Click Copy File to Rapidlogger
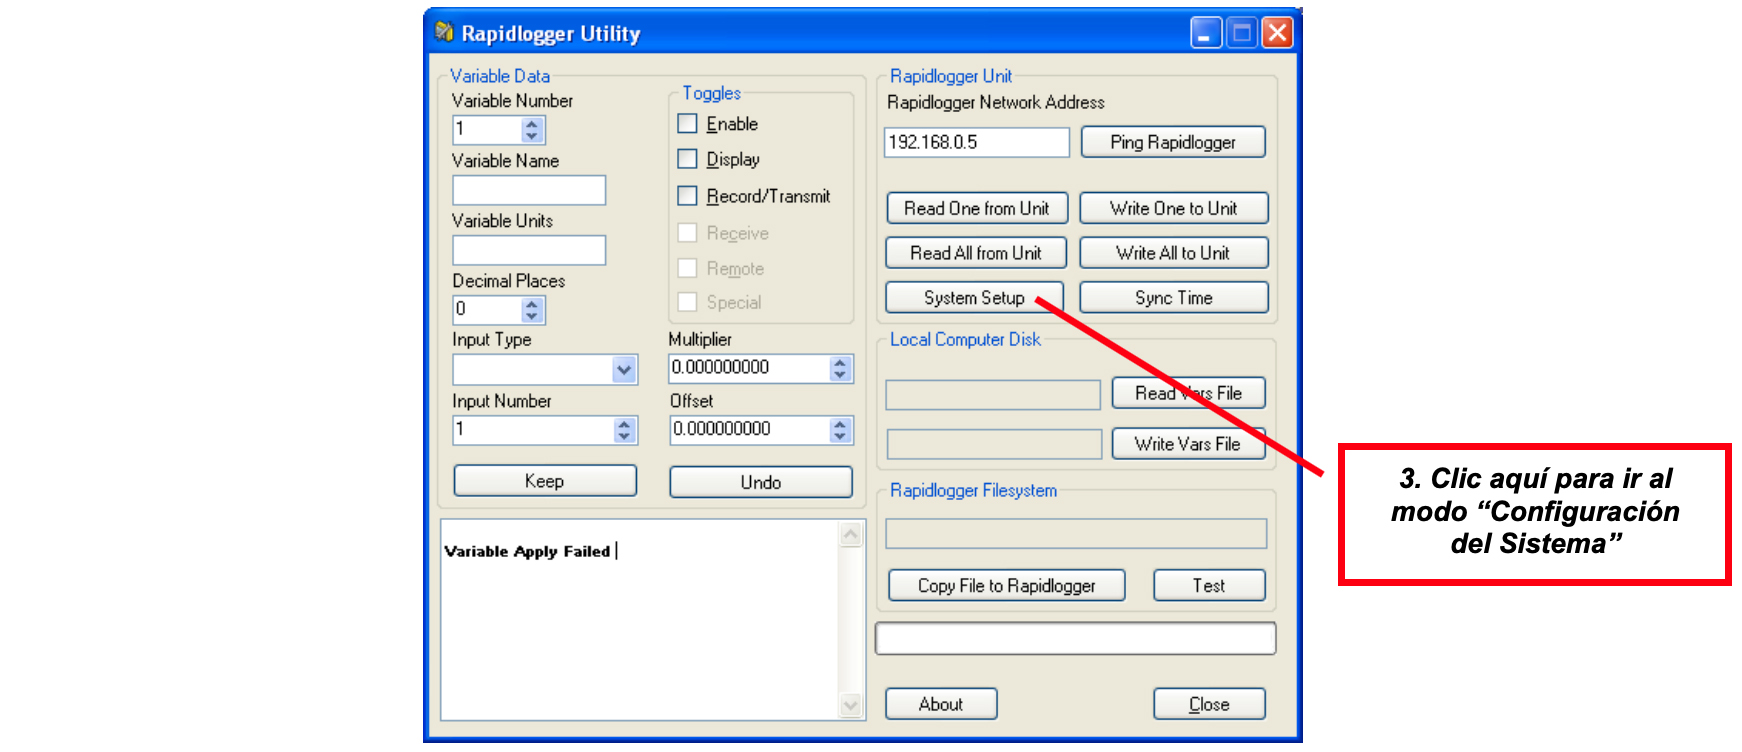 click(1007, 586)
